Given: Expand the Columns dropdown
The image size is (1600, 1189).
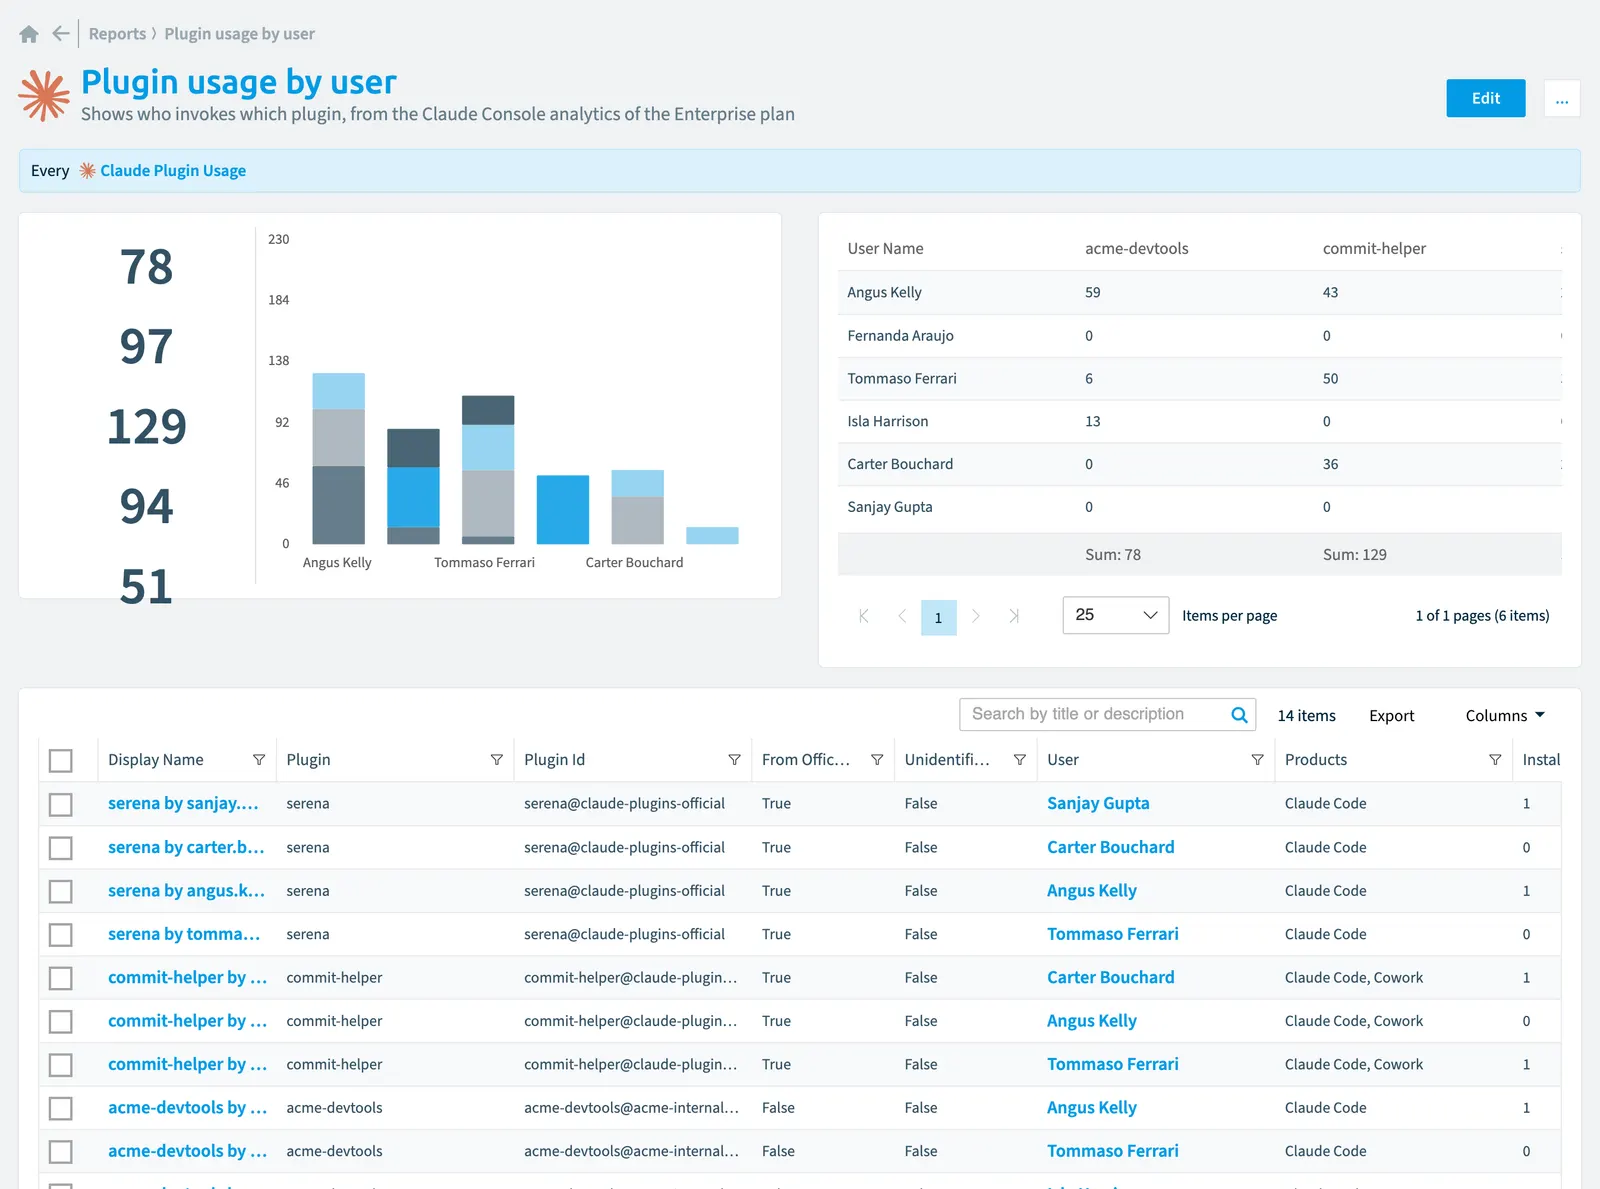Looking at the screenshot, I should tap(1505, 716).
